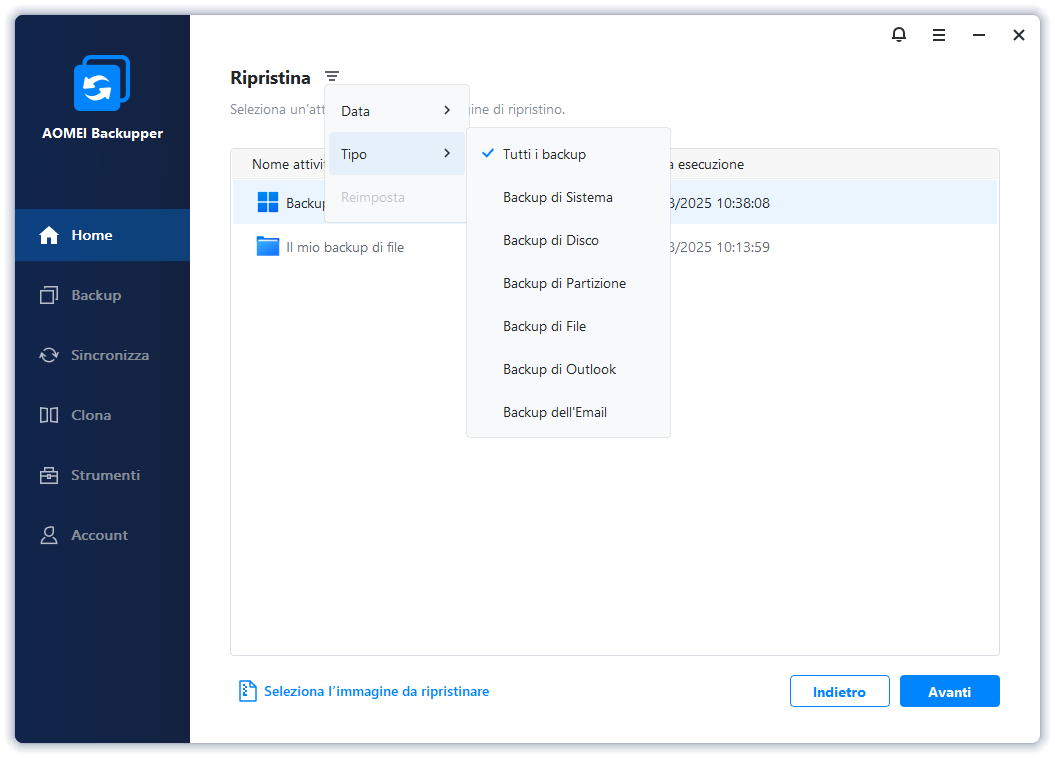Click the Indietro button

pos(840,691)
